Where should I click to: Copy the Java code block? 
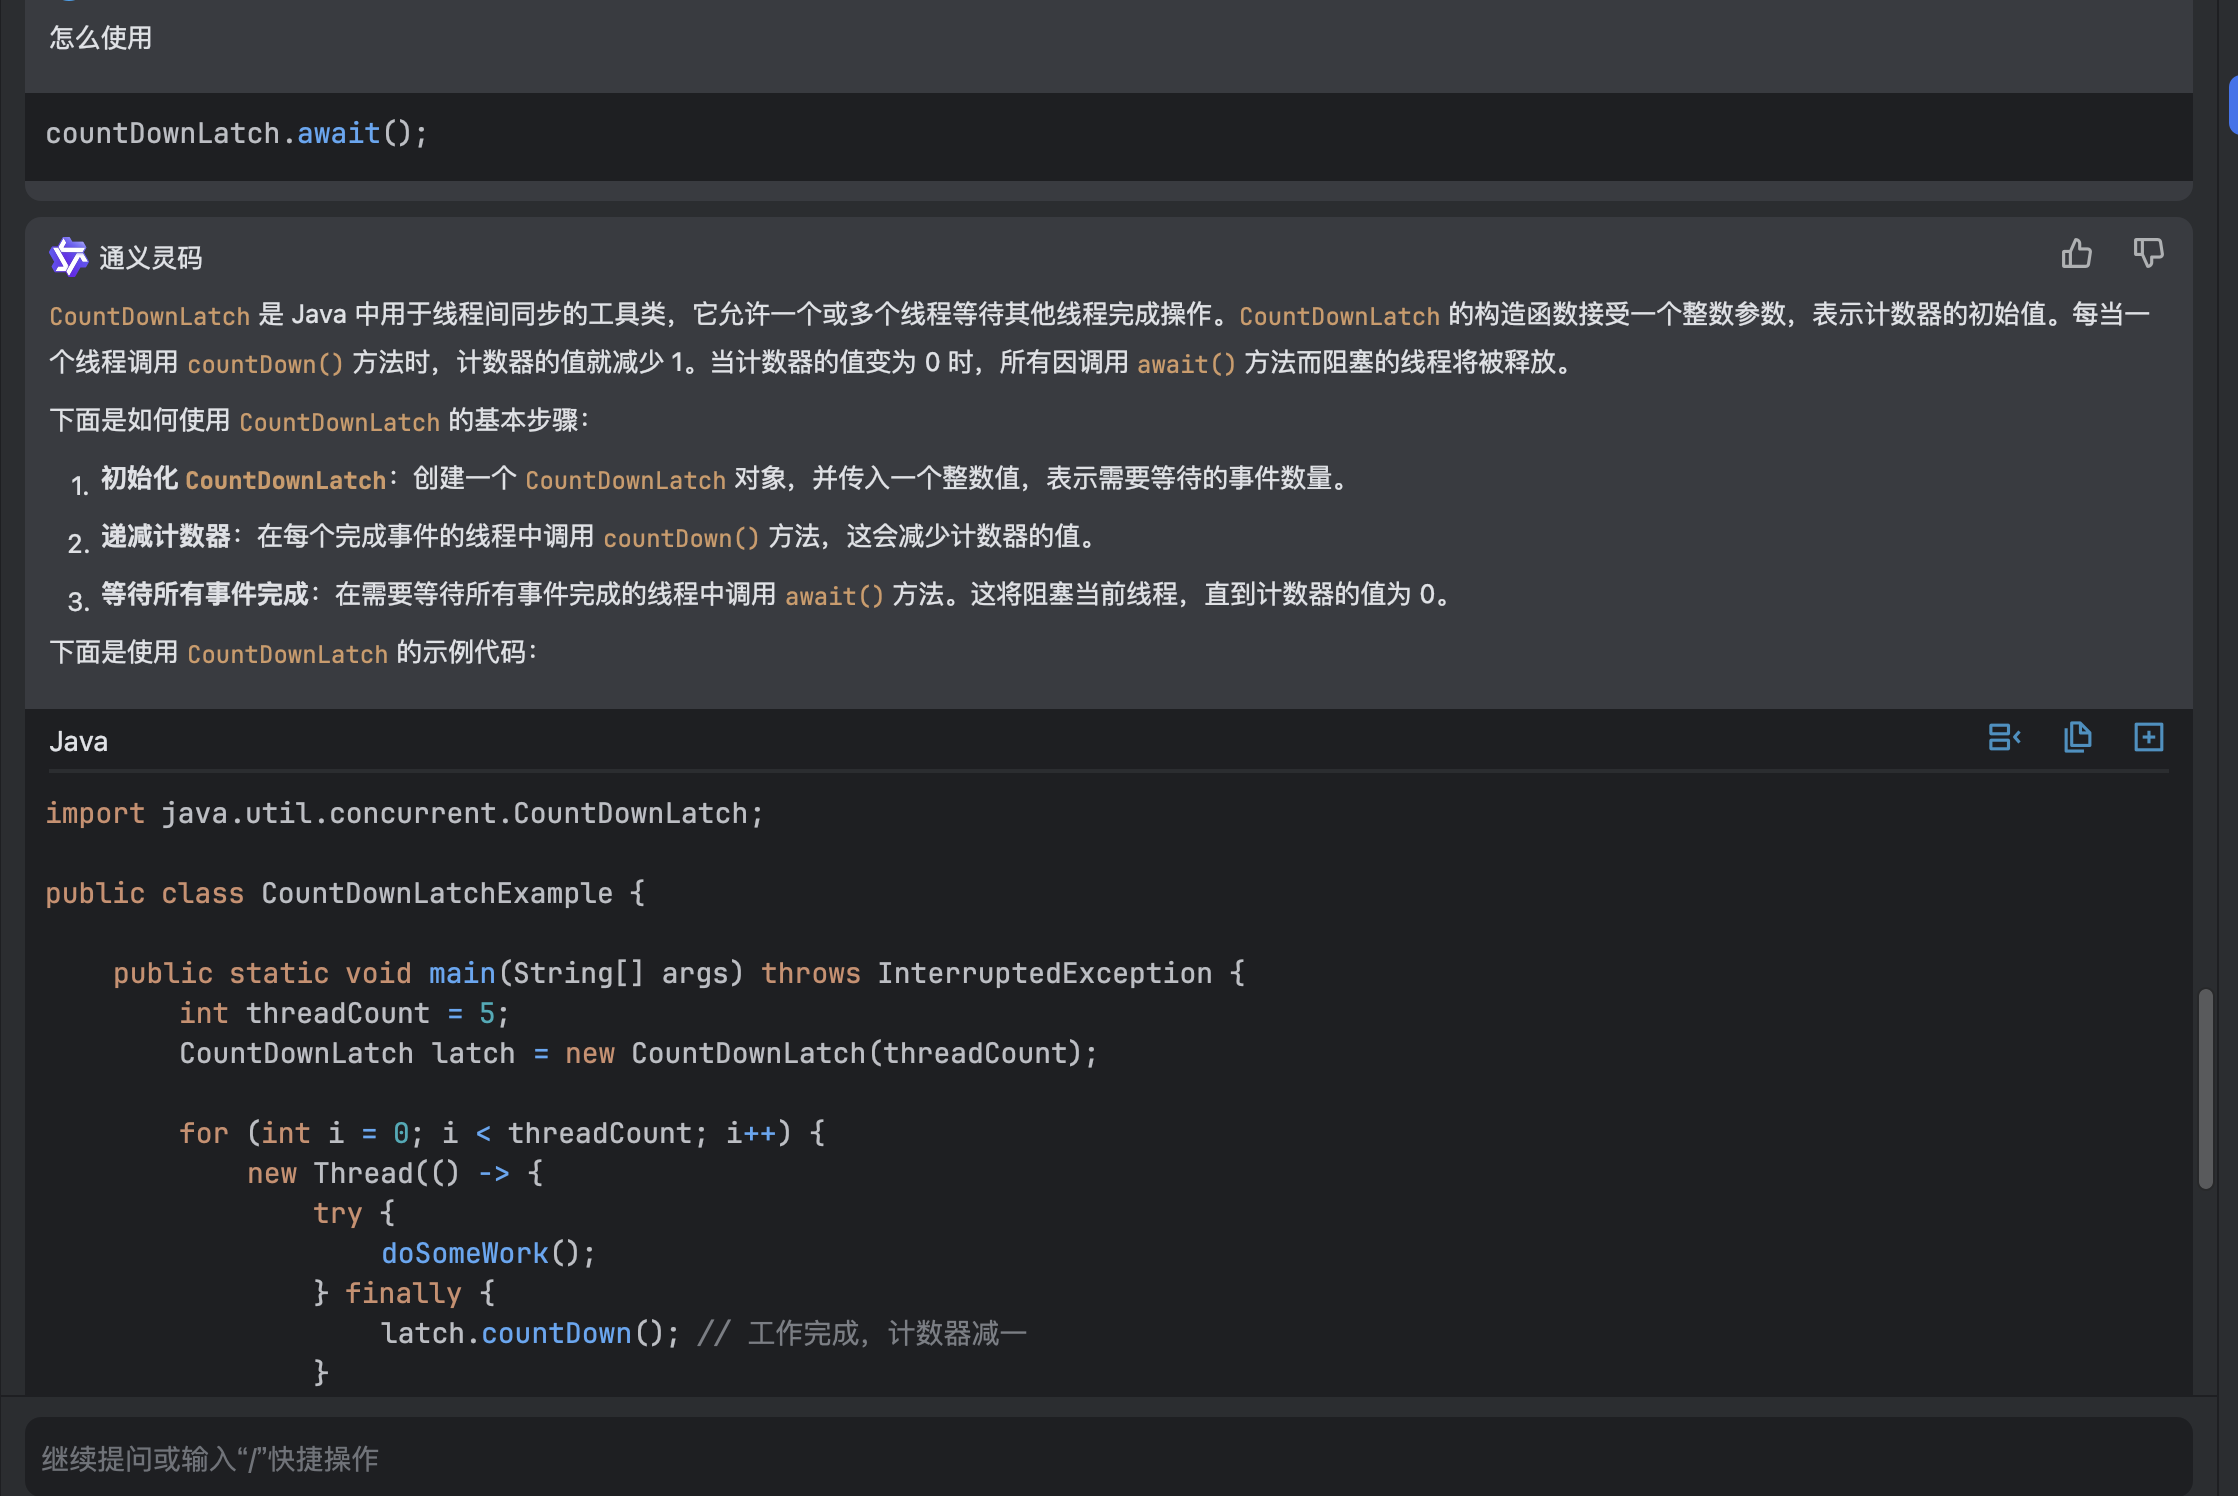click(2077, 738)
